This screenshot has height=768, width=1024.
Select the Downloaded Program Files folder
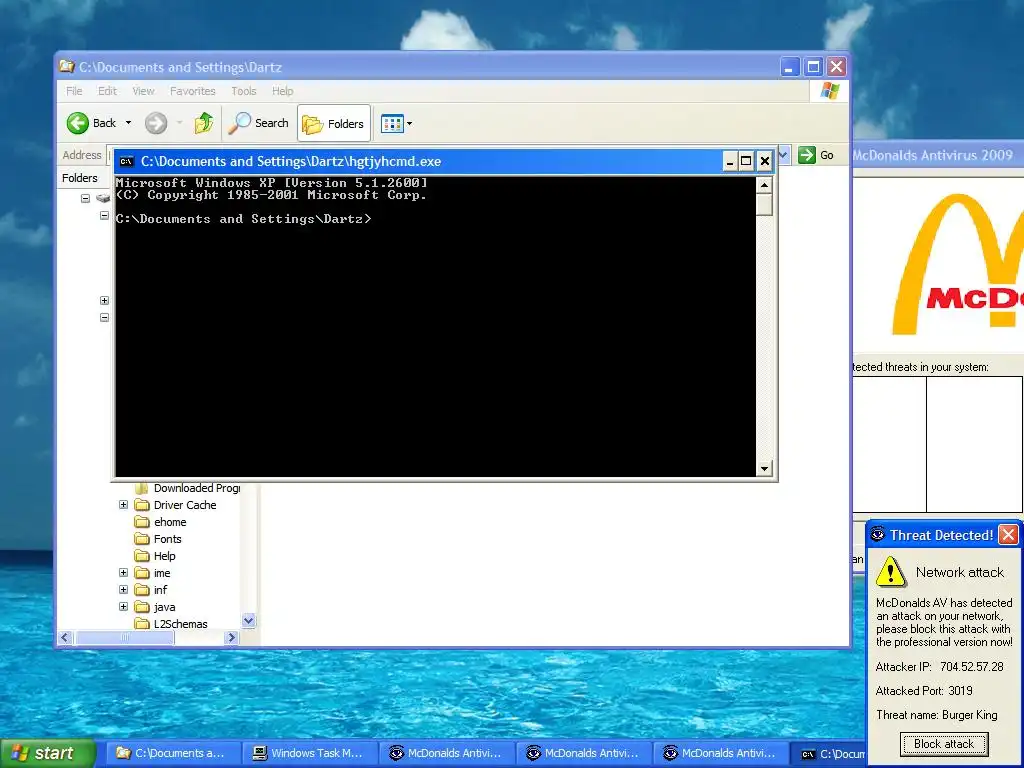[187, 488]
